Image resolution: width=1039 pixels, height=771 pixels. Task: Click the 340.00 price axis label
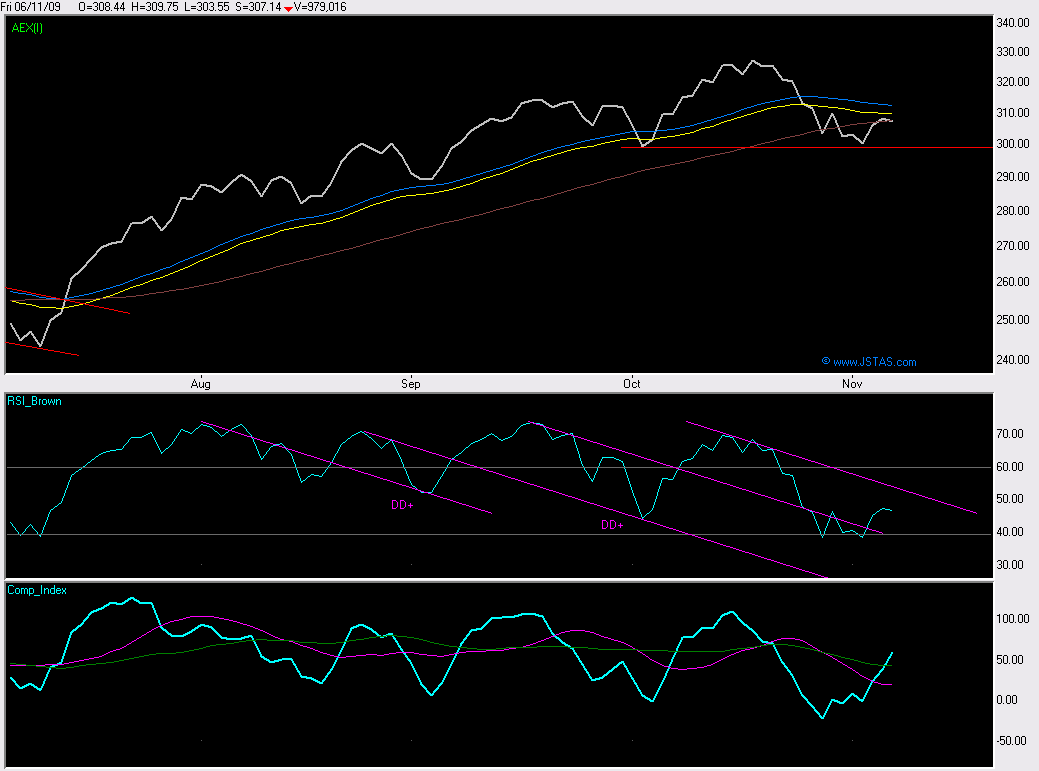point(1014,23)
